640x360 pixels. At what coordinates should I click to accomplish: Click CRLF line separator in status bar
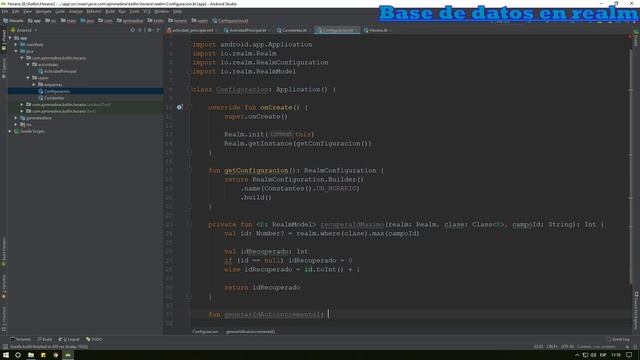click(552, 347)
